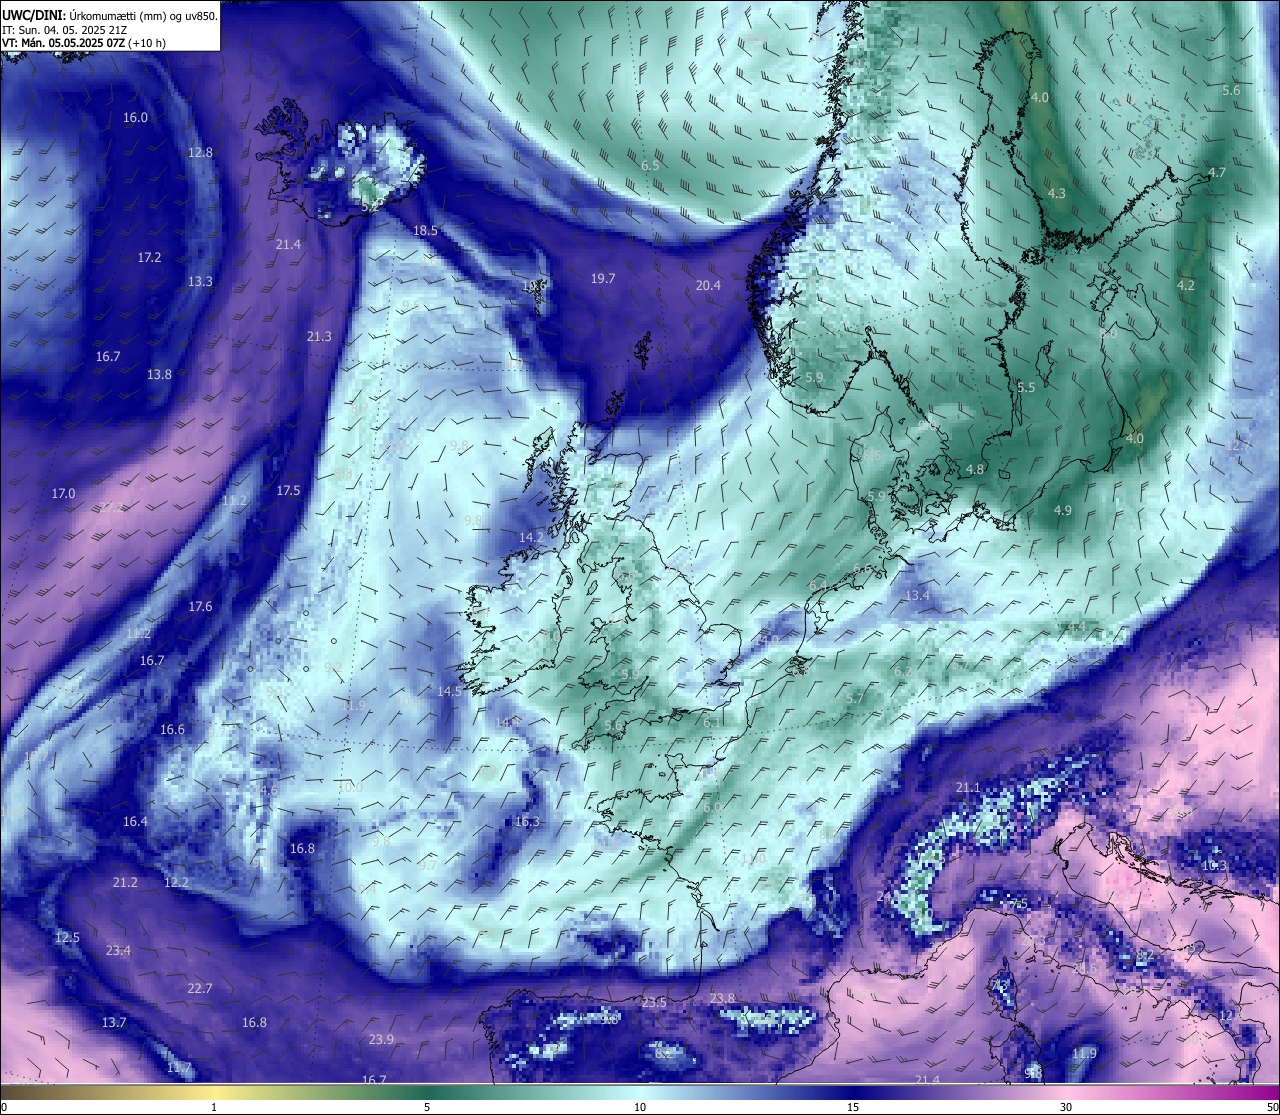The height and width of the screenshot is (1115, 1280).
Task: Click the 21.1 value label
Action: point(968,787)
